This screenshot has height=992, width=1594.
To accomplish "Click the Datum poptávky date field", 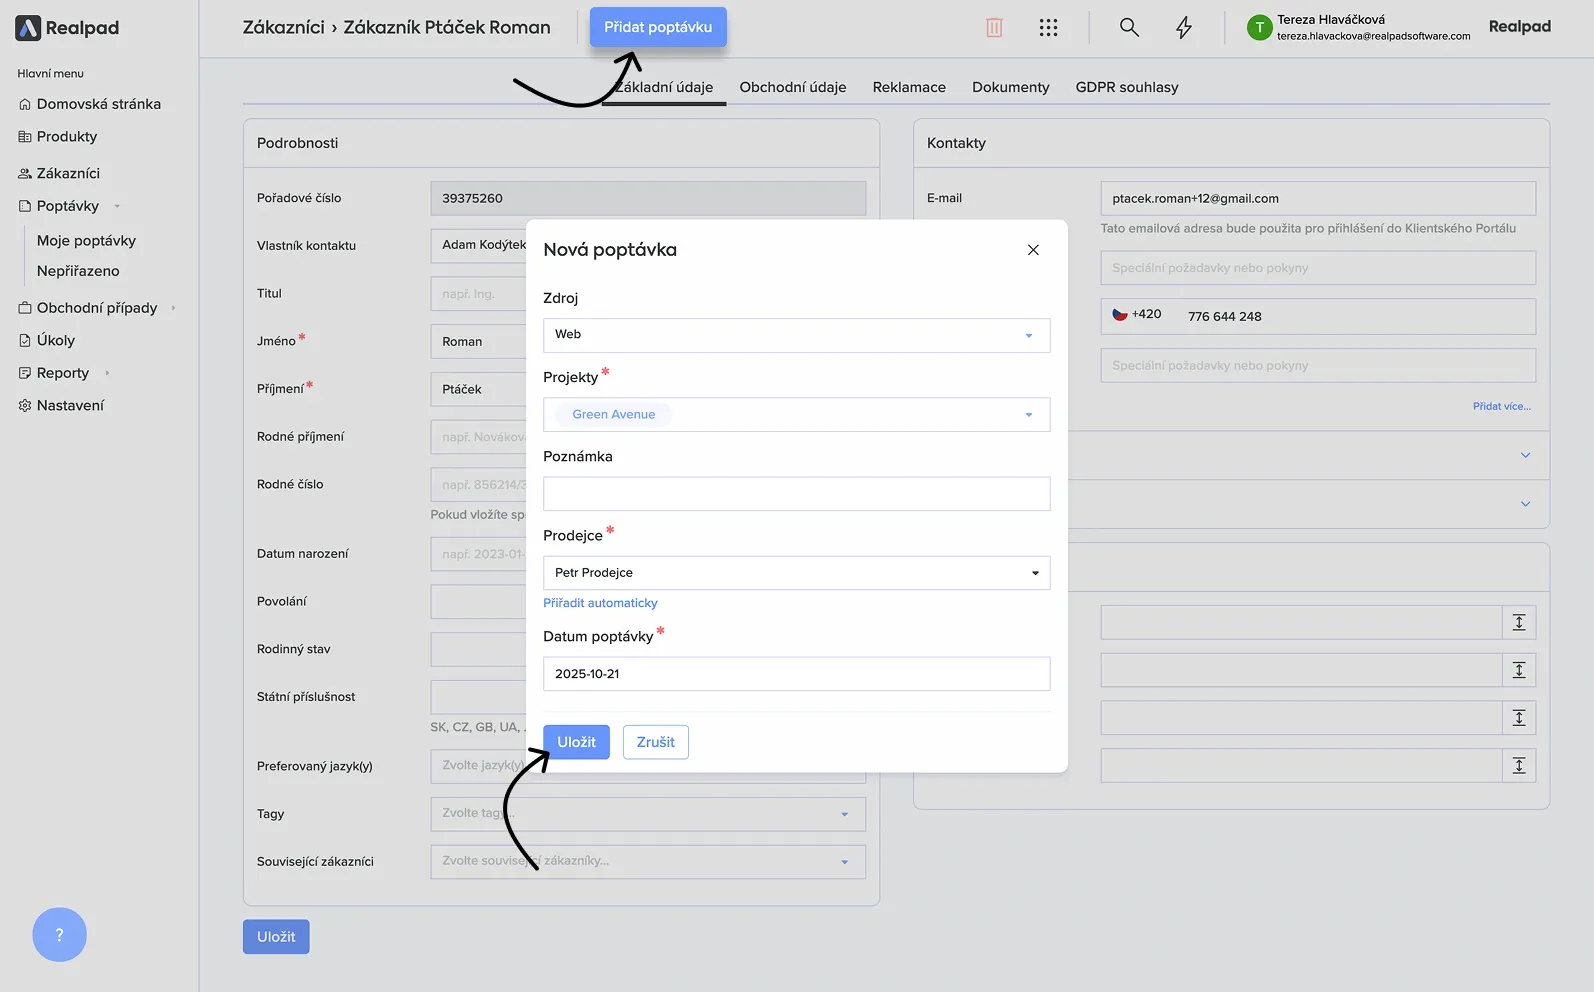I will pyautogui.click(x=796, y=674).
